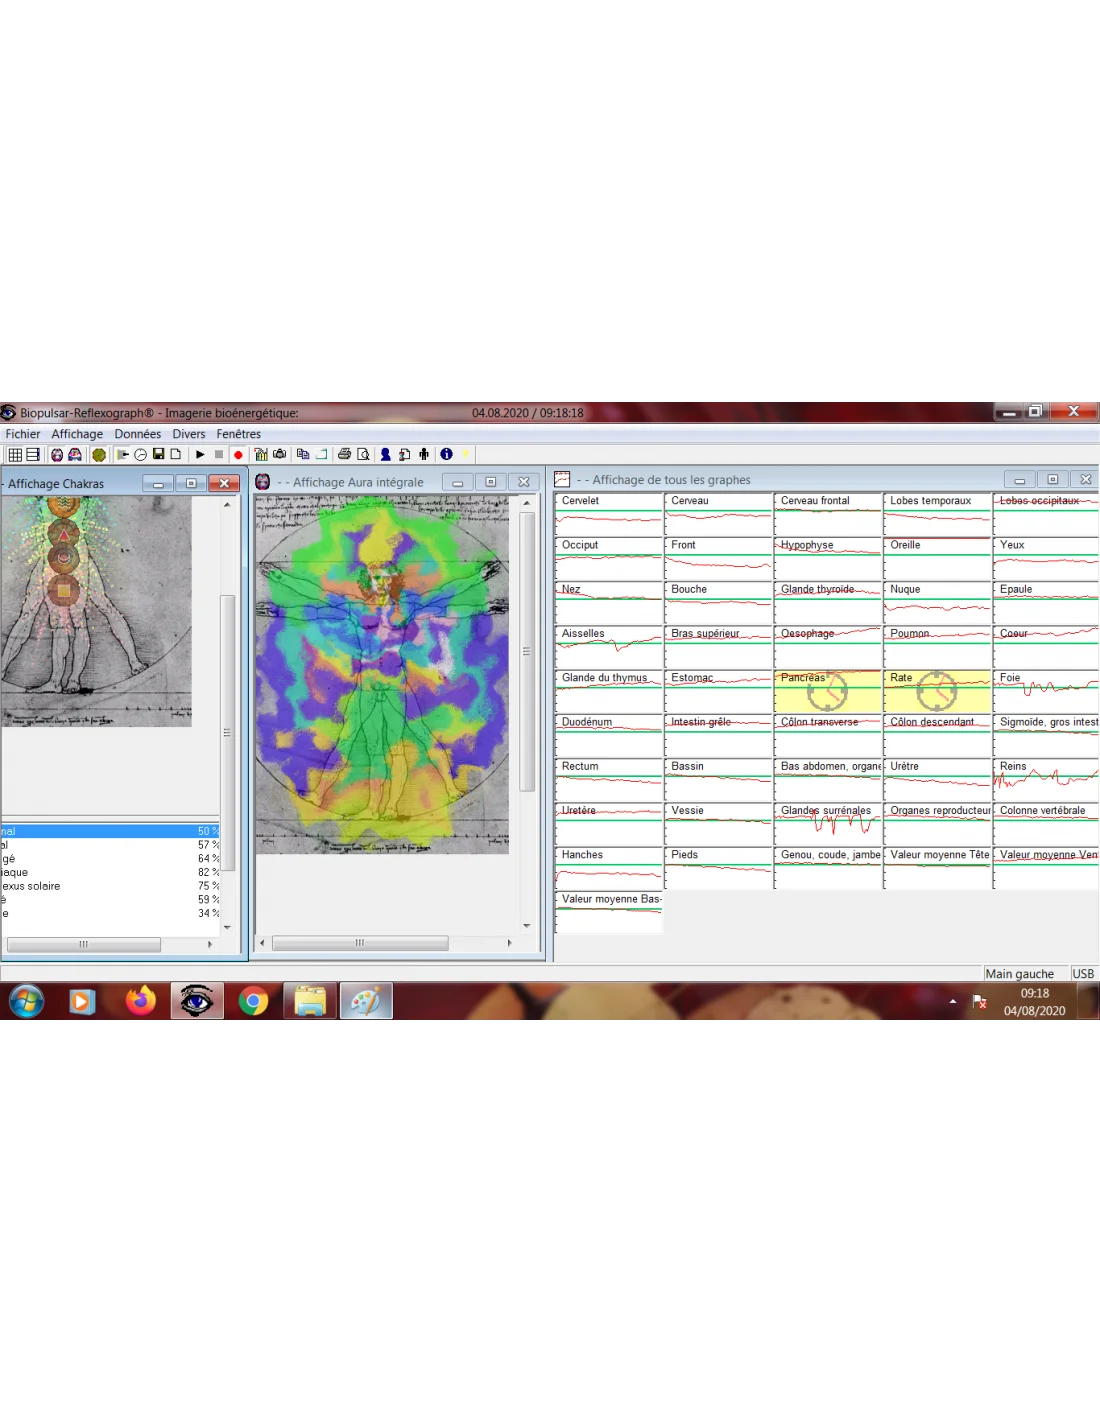Start recording with the red circle

[238, 455]
